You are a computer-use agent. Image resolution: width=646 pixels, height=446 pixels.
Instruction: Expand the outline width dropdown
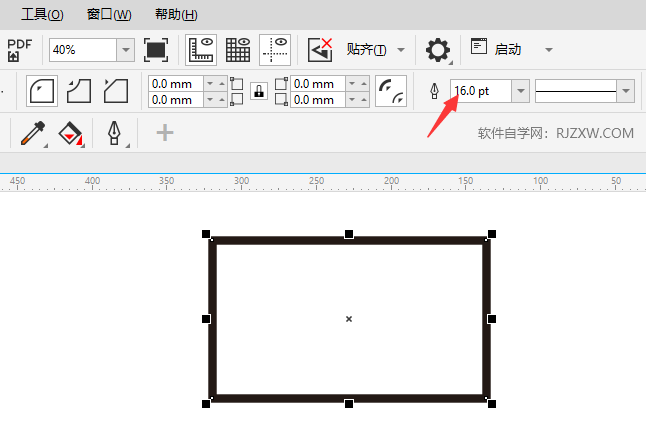tap(521, 91)
